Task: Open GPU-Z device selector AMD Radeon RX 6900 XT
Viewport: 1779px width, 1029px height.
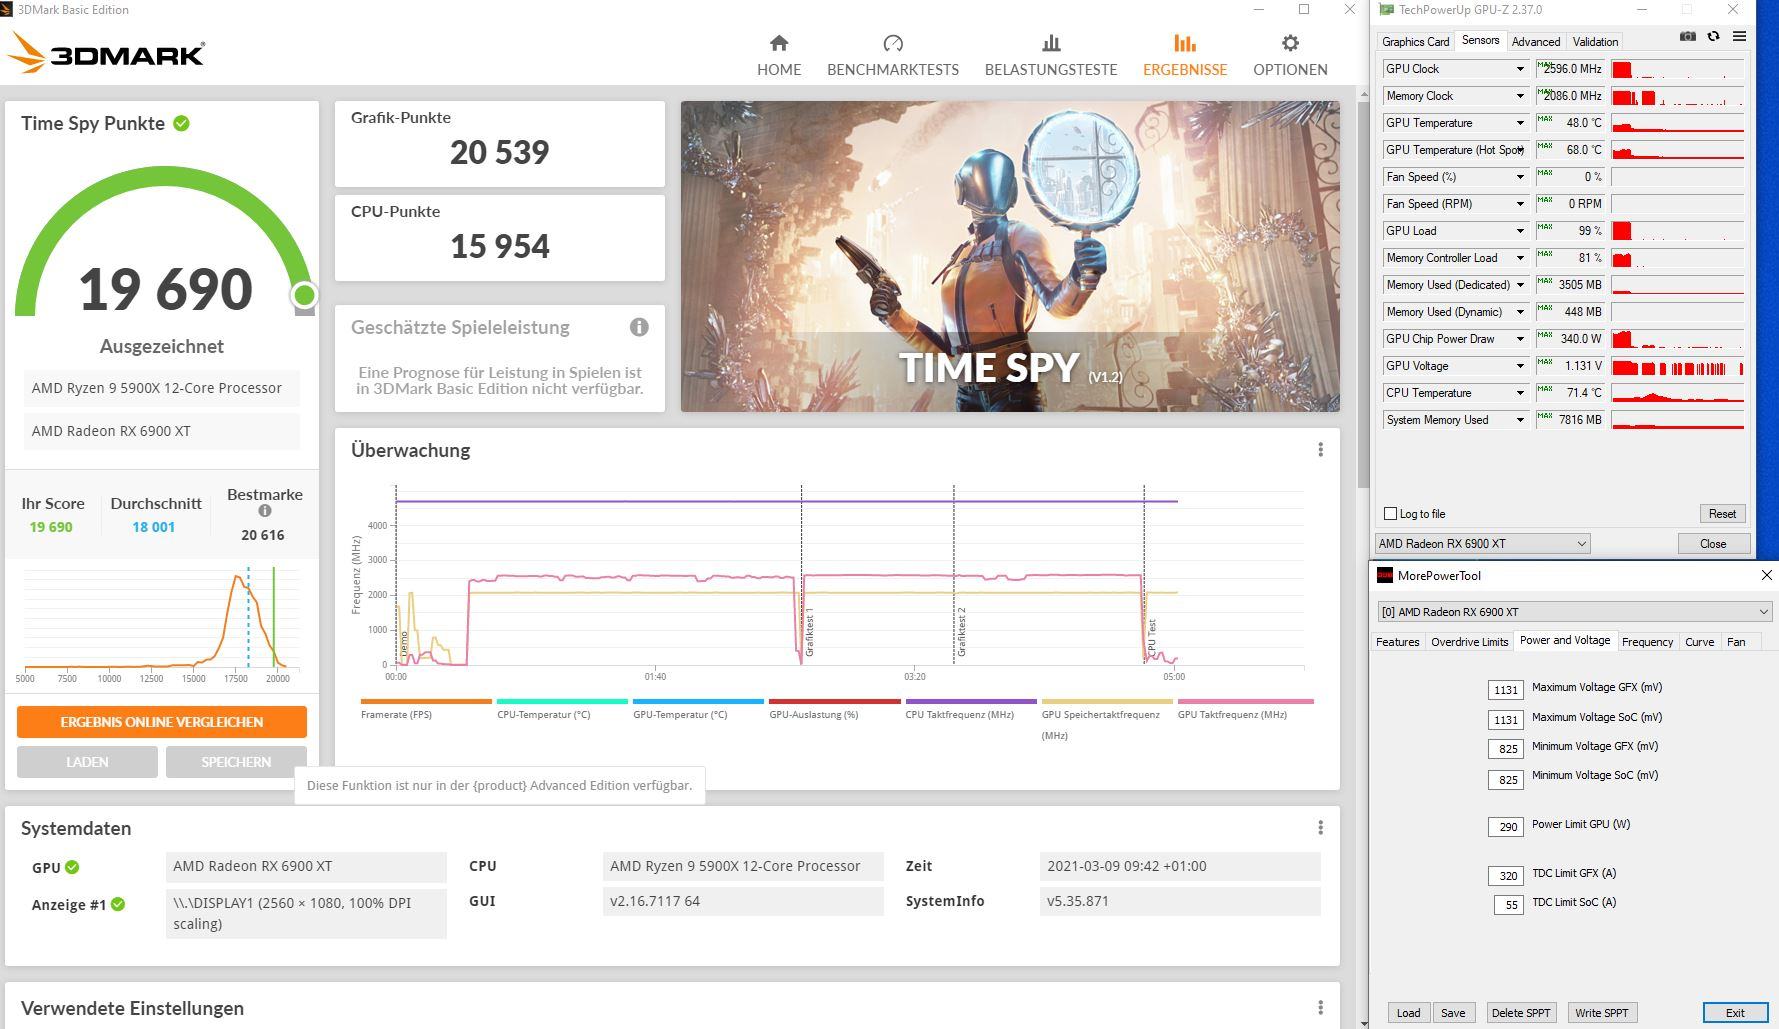Action: 1482,544
